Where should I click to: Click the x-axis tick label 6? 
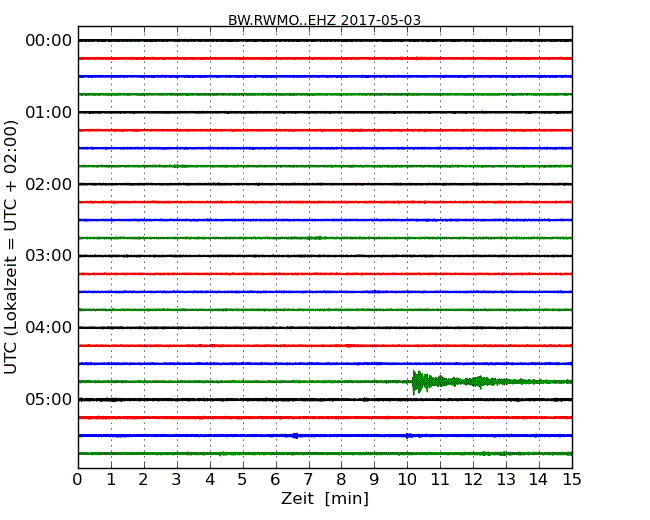[x=275, y=480]
